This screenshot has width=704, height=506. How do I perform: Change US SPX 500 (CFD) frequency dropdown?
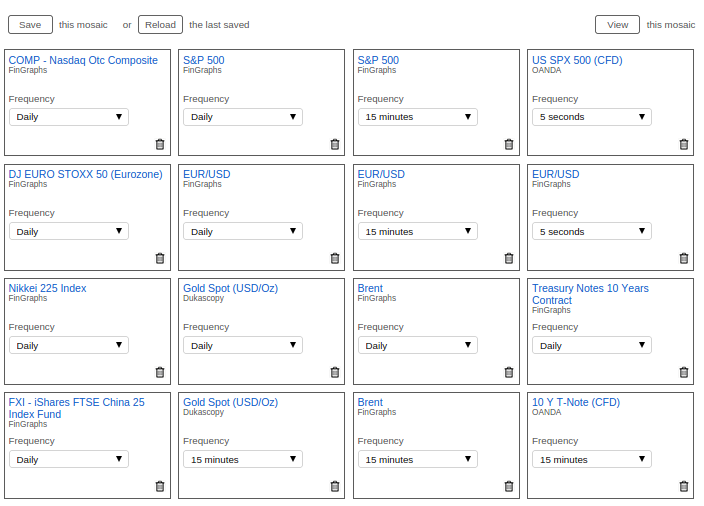(592, 117)
